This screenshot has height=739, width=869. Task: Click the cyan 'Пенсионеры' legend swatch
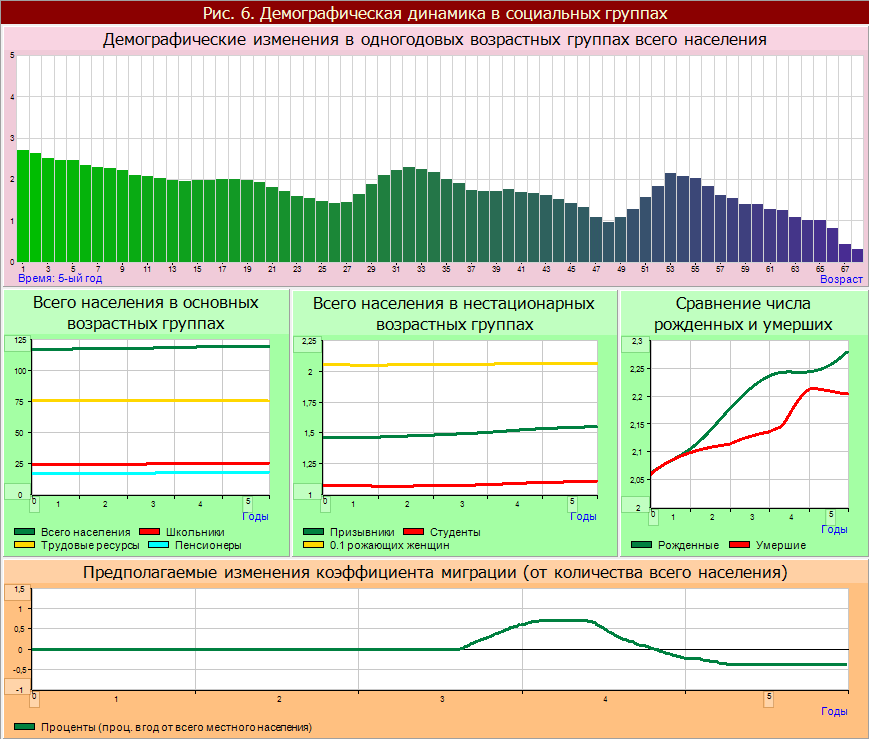[x=159, y=545]
